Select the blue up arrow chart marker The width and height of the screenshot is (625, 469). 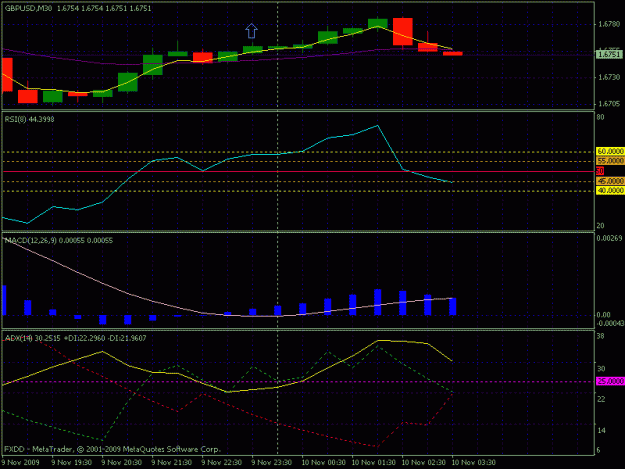[x=251, y=31]
